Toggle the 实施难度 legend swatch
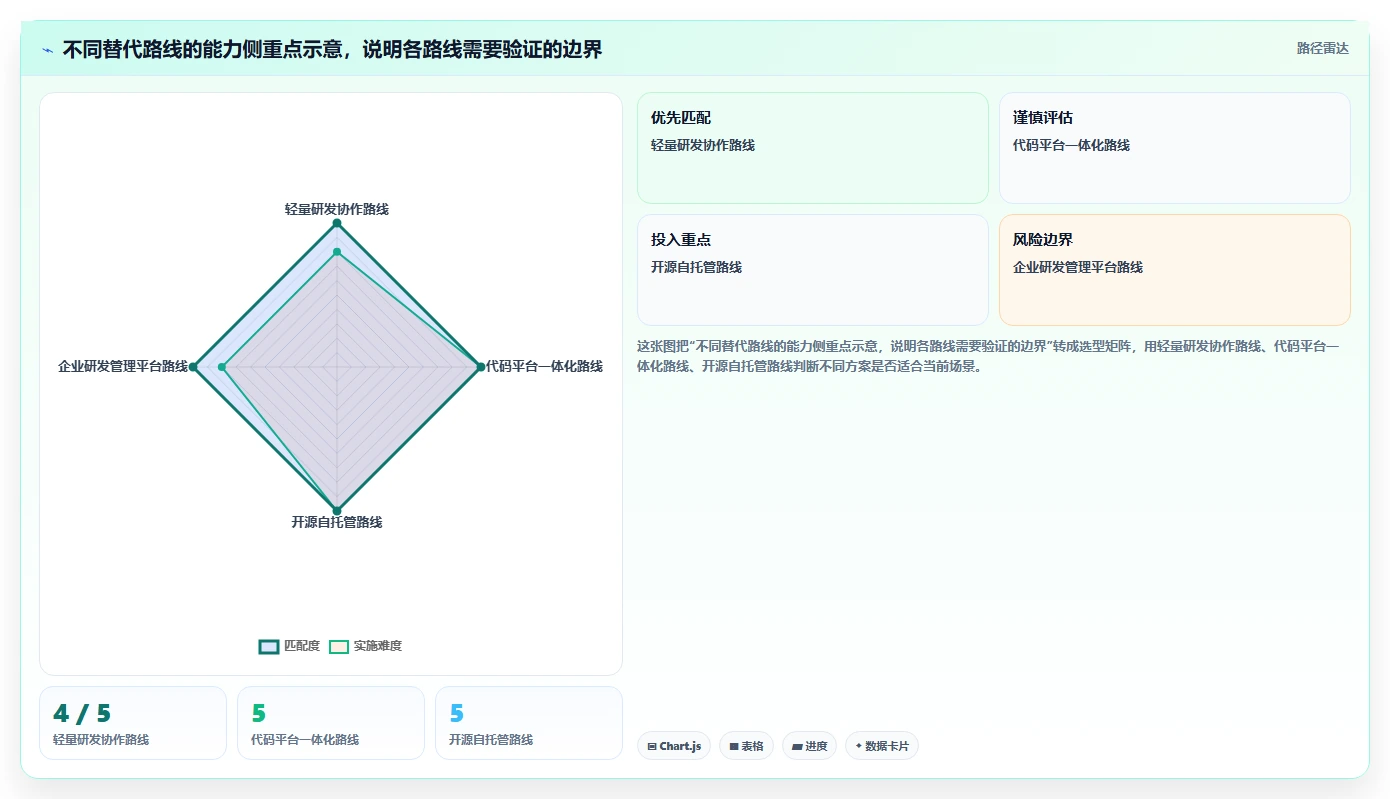The width and height of the screenshot is (1390, 799). click(x=339, y=646)
